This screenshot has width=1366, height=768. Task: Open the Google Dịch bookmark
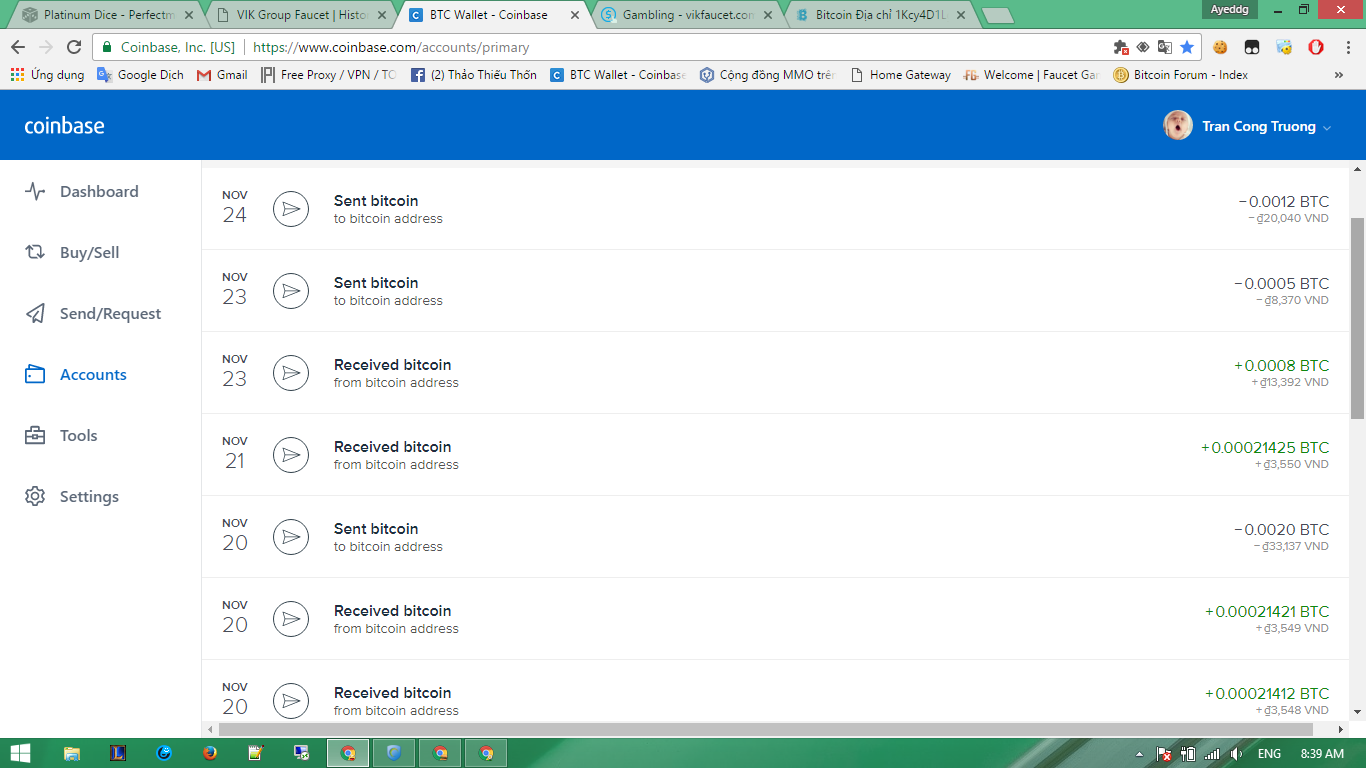[140, 75]
